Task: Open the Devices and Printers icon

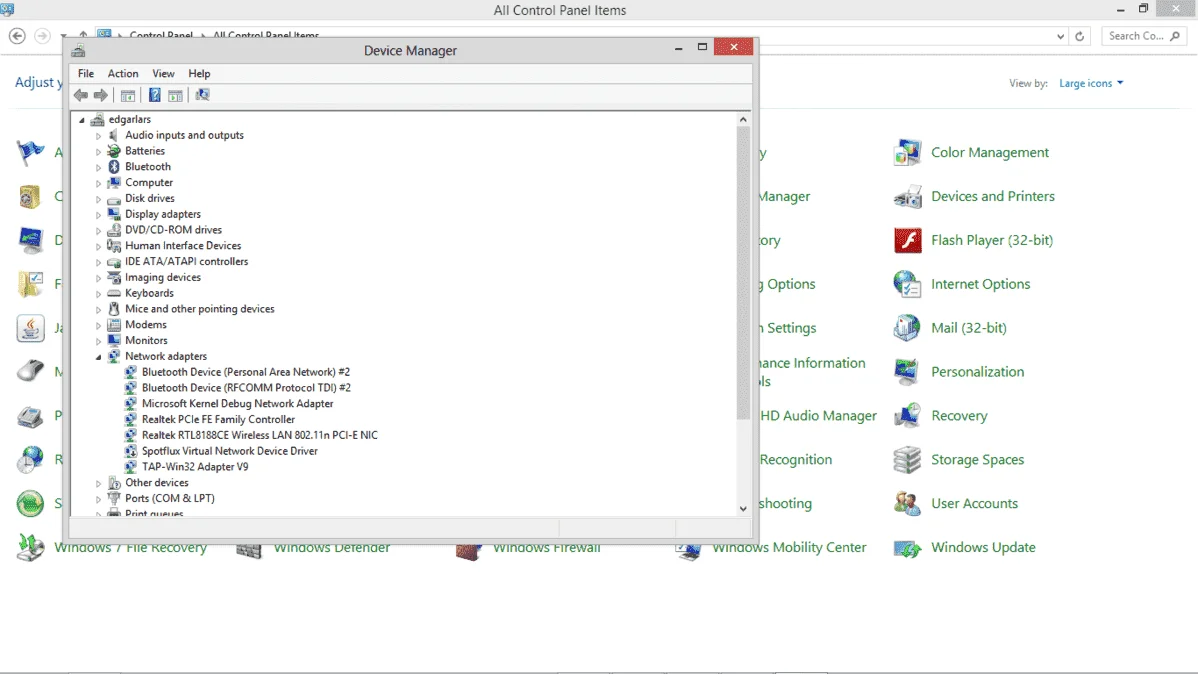Action: pyautogui.click(x=907, y=196)
